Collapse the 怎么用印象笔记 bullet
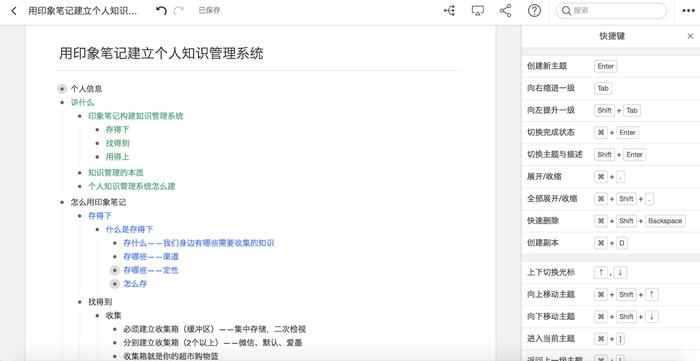Viewport: 700px width, 361px height. [x=62, y=202]
